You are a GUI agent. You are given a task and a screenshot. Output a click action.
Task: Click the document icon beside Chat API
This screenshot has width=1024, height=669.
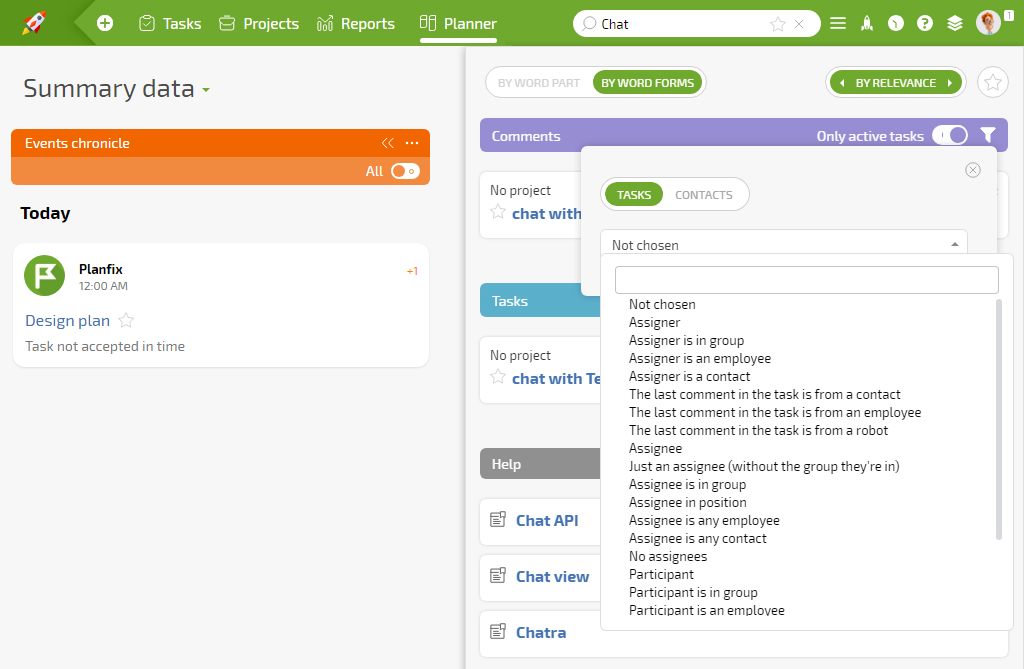(x=498, y=519)
